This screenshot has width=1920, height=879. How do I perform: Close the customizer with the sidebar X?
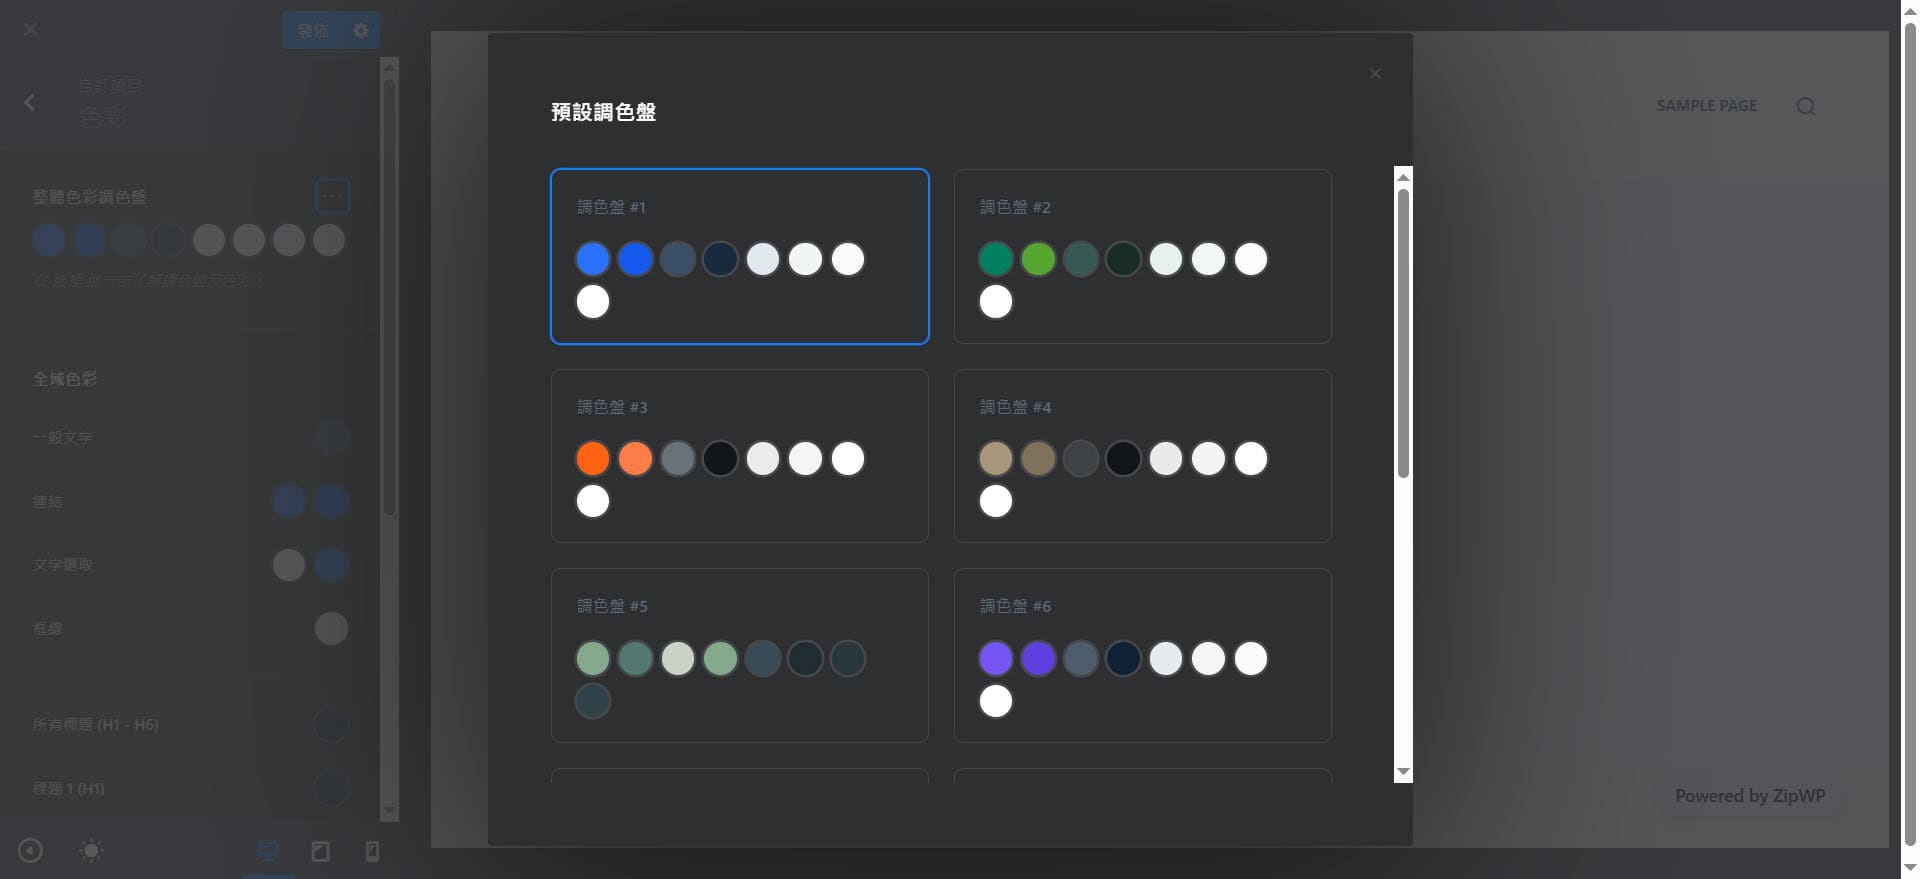pyautogui.click(x=30, y=29)
